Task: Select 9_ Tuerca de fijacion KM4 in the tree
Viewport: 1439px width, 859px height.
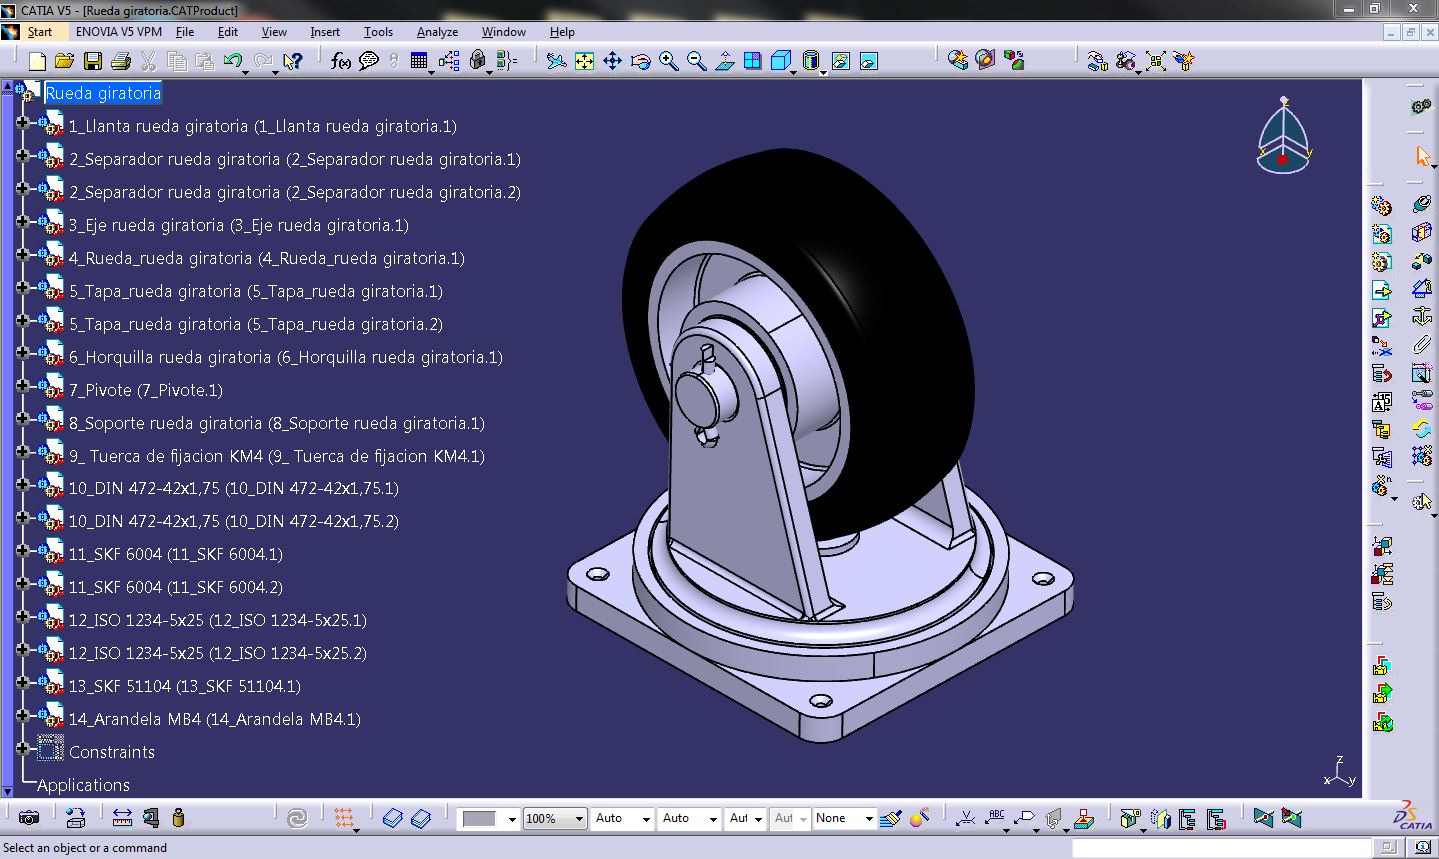Action: click(x=276, y=456)
